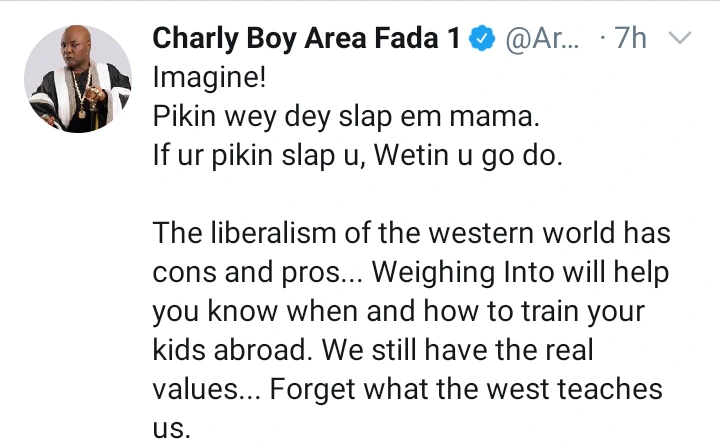Expand the tweet options chevron
This screenshot has width=720, height=442.
pos(679,40)
